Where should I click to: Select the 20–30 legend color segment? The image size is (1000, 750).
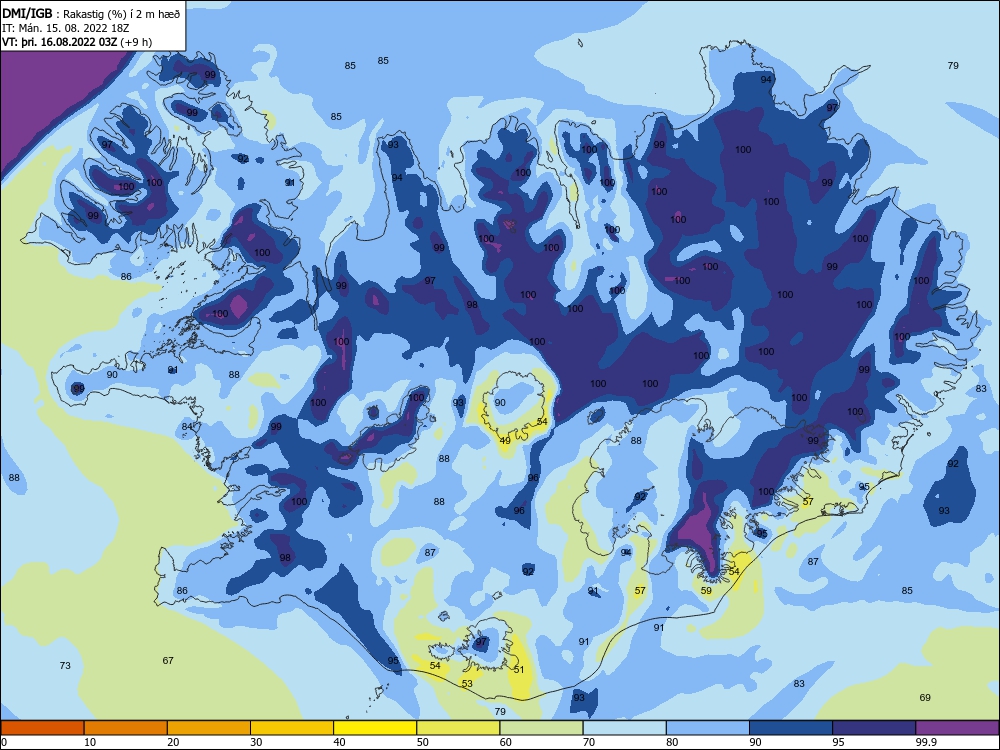[x=209, y=728]
